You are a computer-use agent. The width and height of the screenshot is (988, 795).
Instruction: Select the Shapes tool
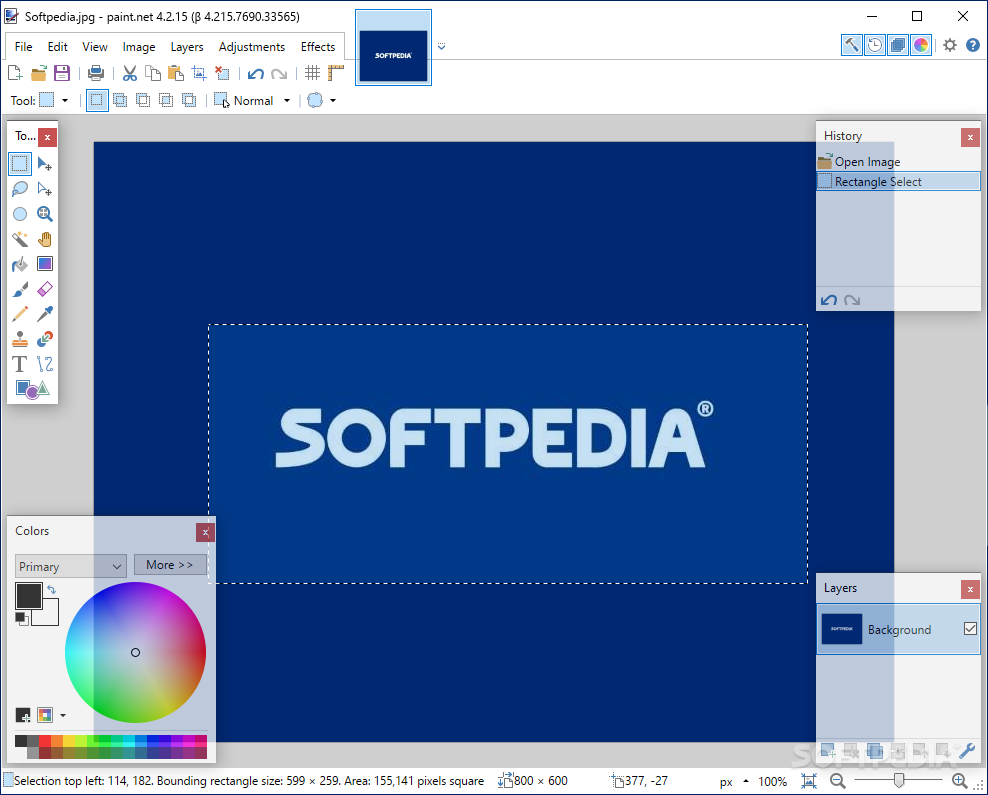pyautogui.click(x=32, y=389)
